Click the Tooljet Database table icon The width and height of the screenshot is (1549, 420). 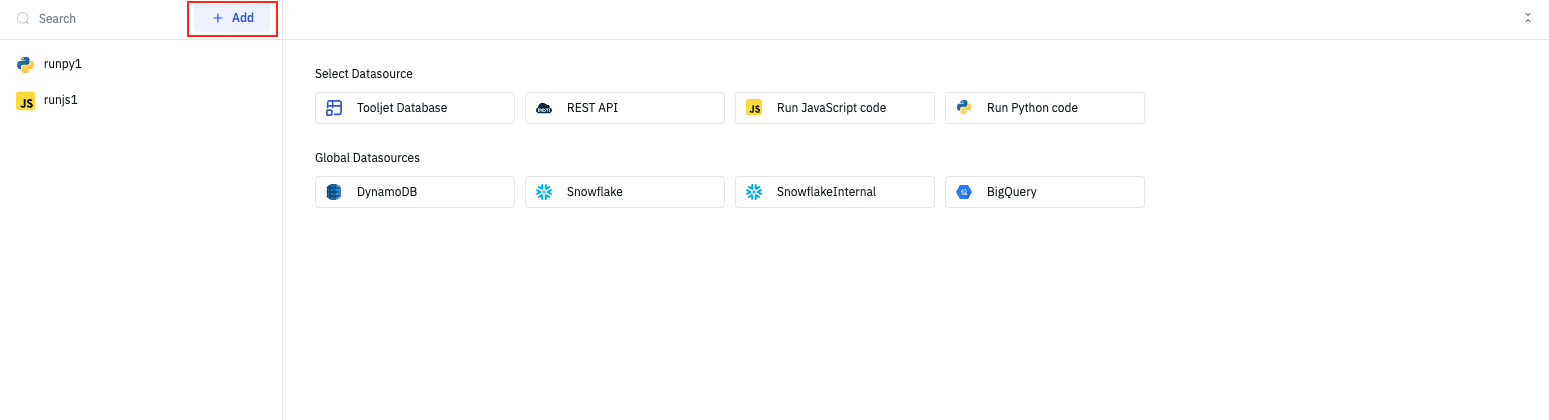(334, 108)
